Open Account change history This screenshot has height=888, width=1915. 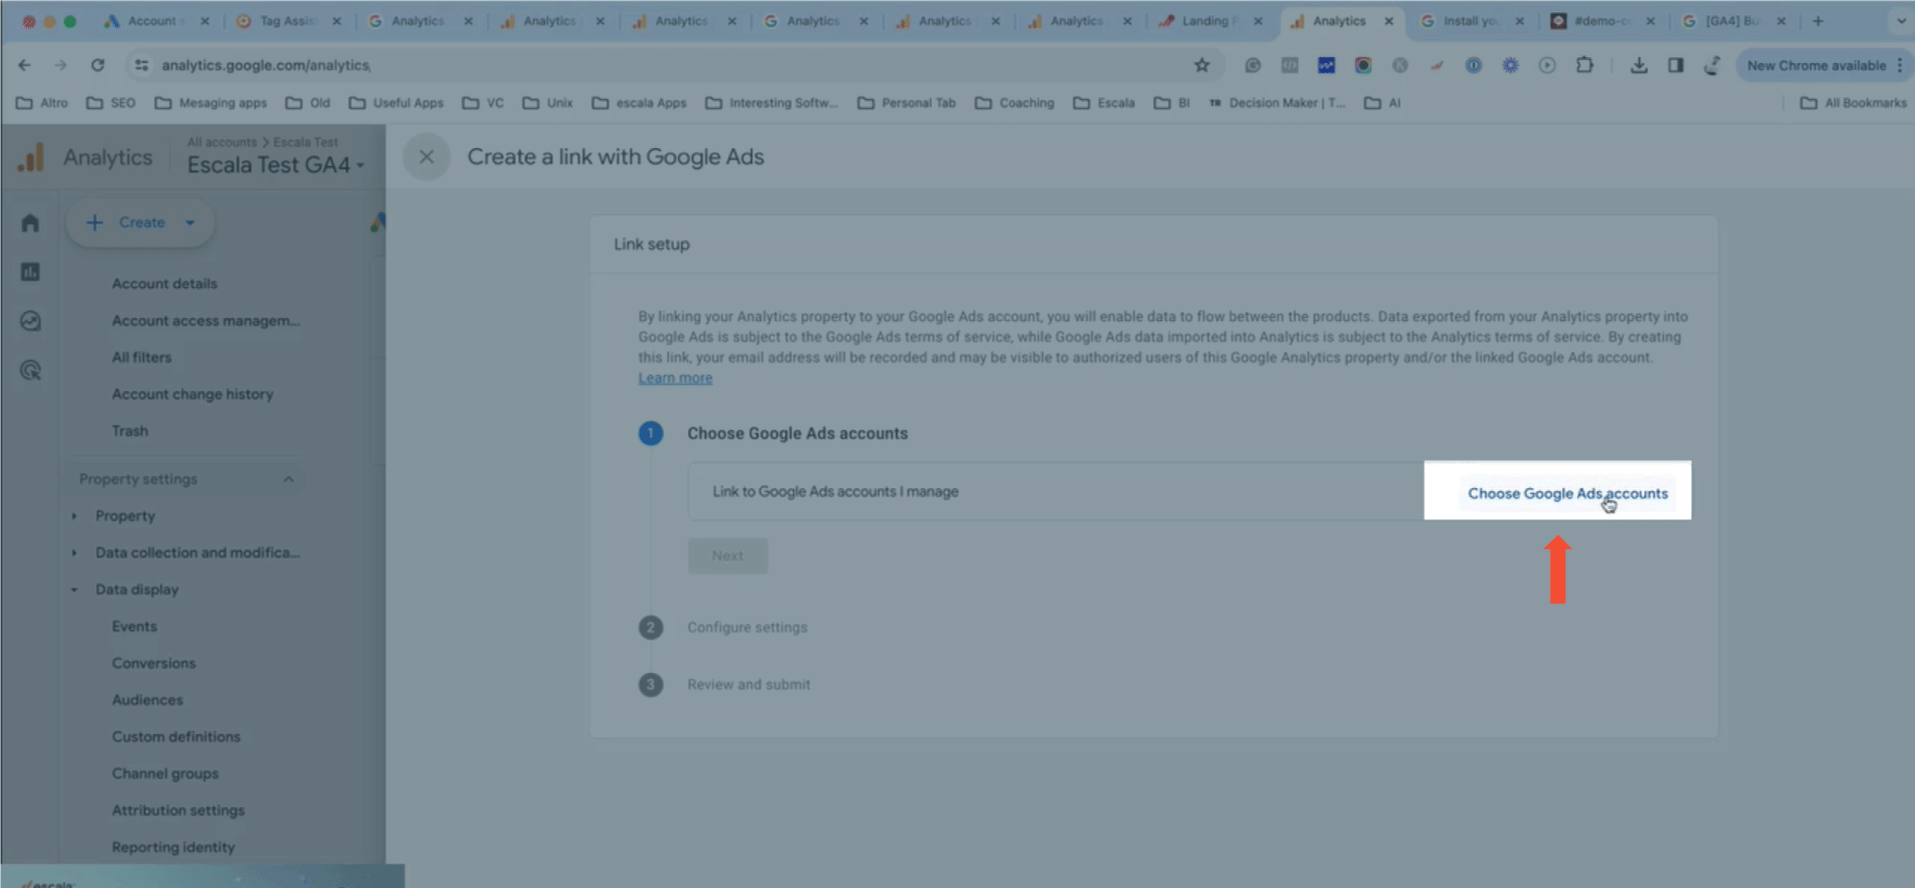pyautogui.click(x=192, y=394)
